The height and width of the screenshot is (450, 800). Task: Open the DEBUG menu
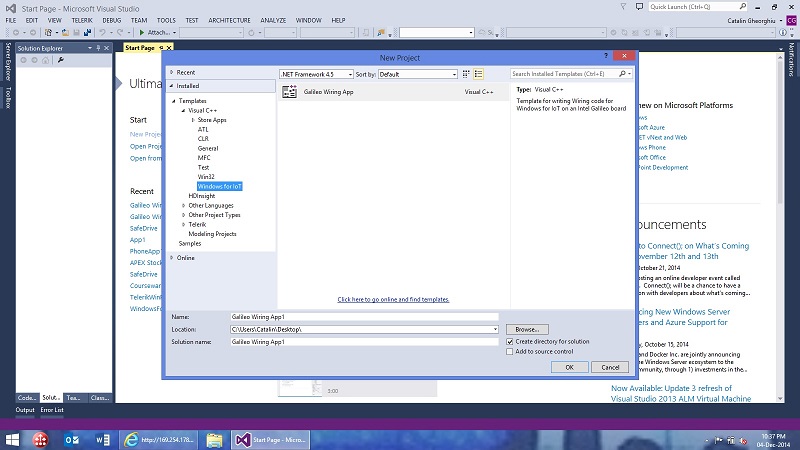click(112, 20)
